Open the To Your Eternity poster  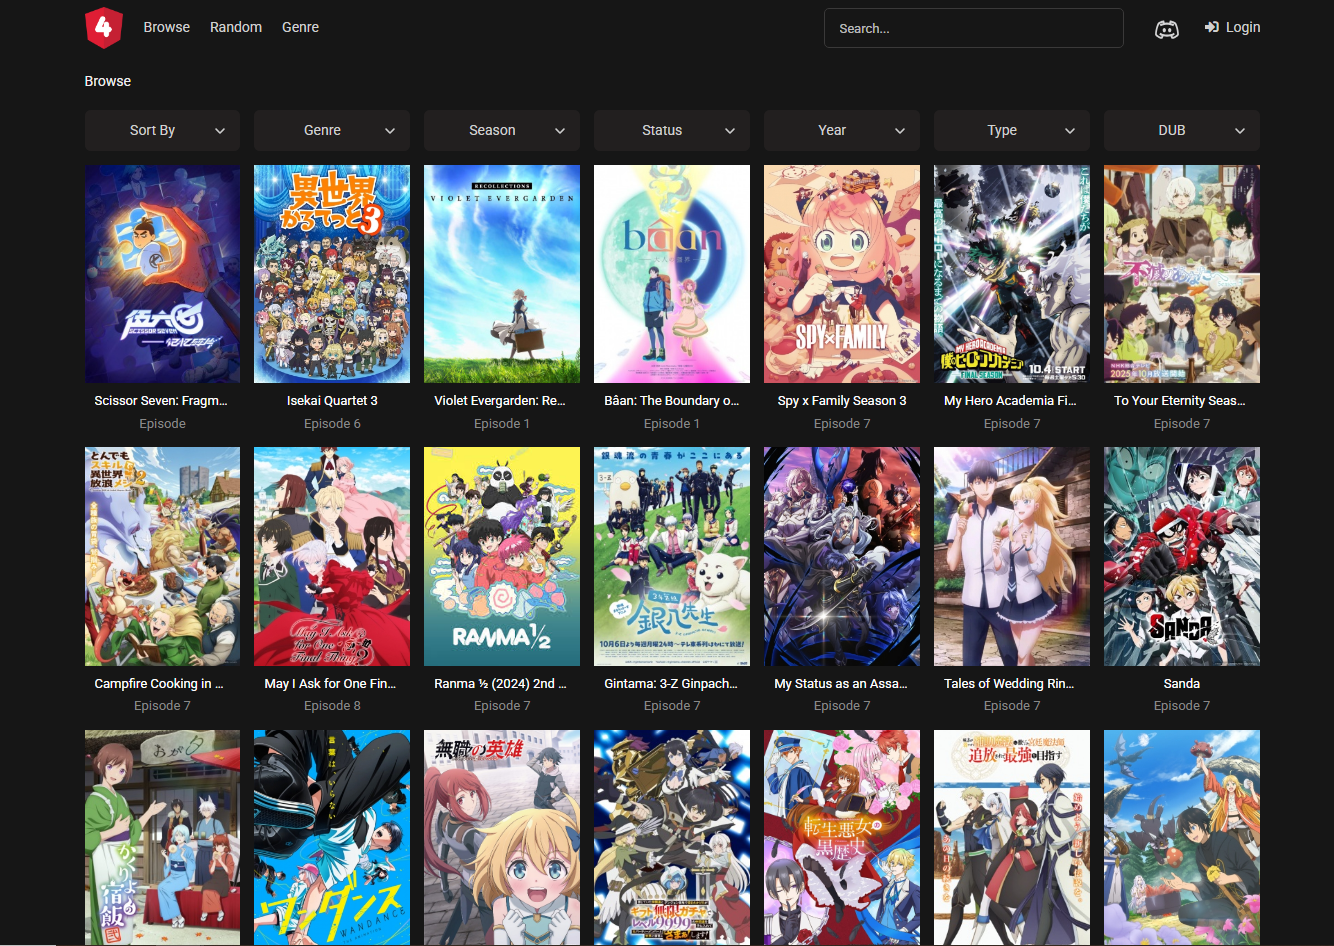(1182, 274)
